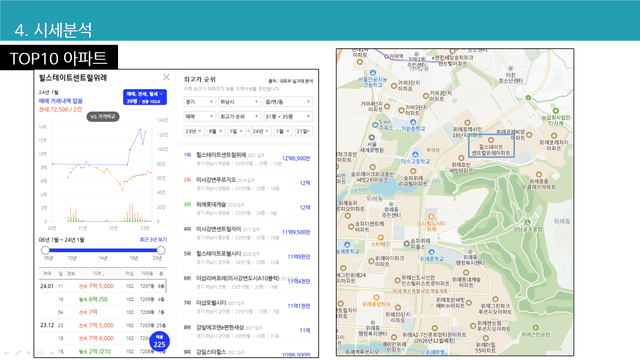Open the 매매 transaction type dropdown

200,117
